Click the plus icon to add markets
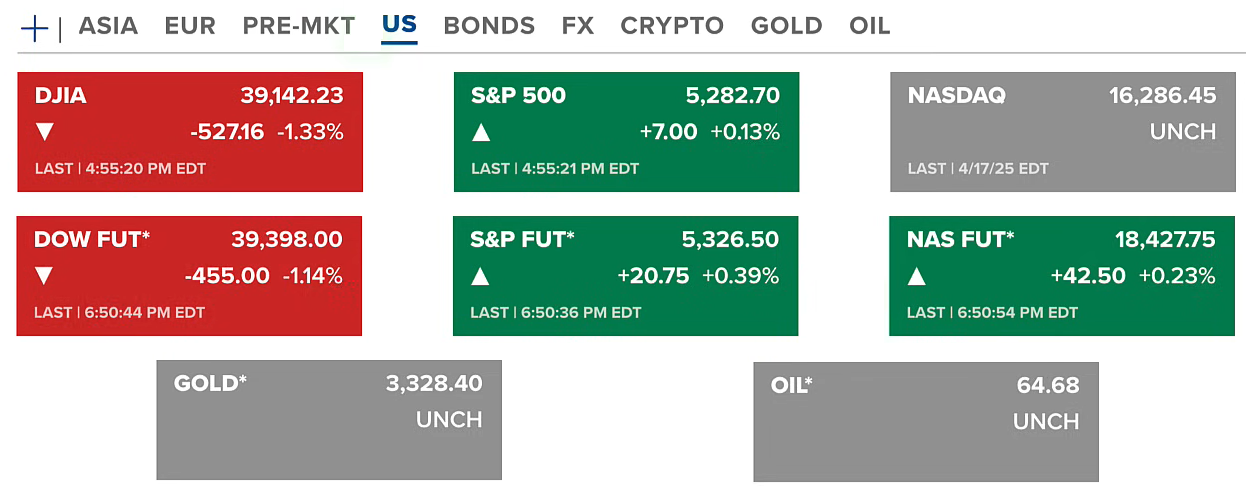Viewport: 1246px width, 492px height. tap(34, 28)
